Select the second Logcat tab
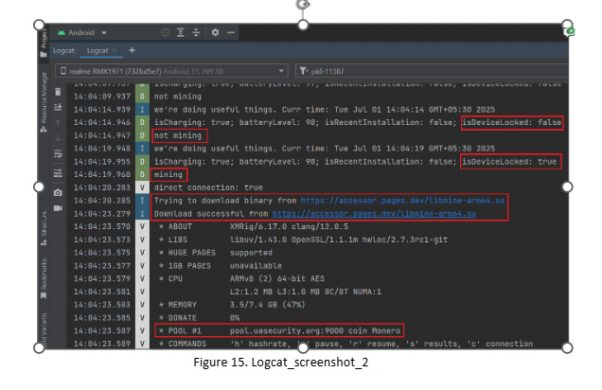The height and width of the screenshot is (390, 602). point(98,51)
